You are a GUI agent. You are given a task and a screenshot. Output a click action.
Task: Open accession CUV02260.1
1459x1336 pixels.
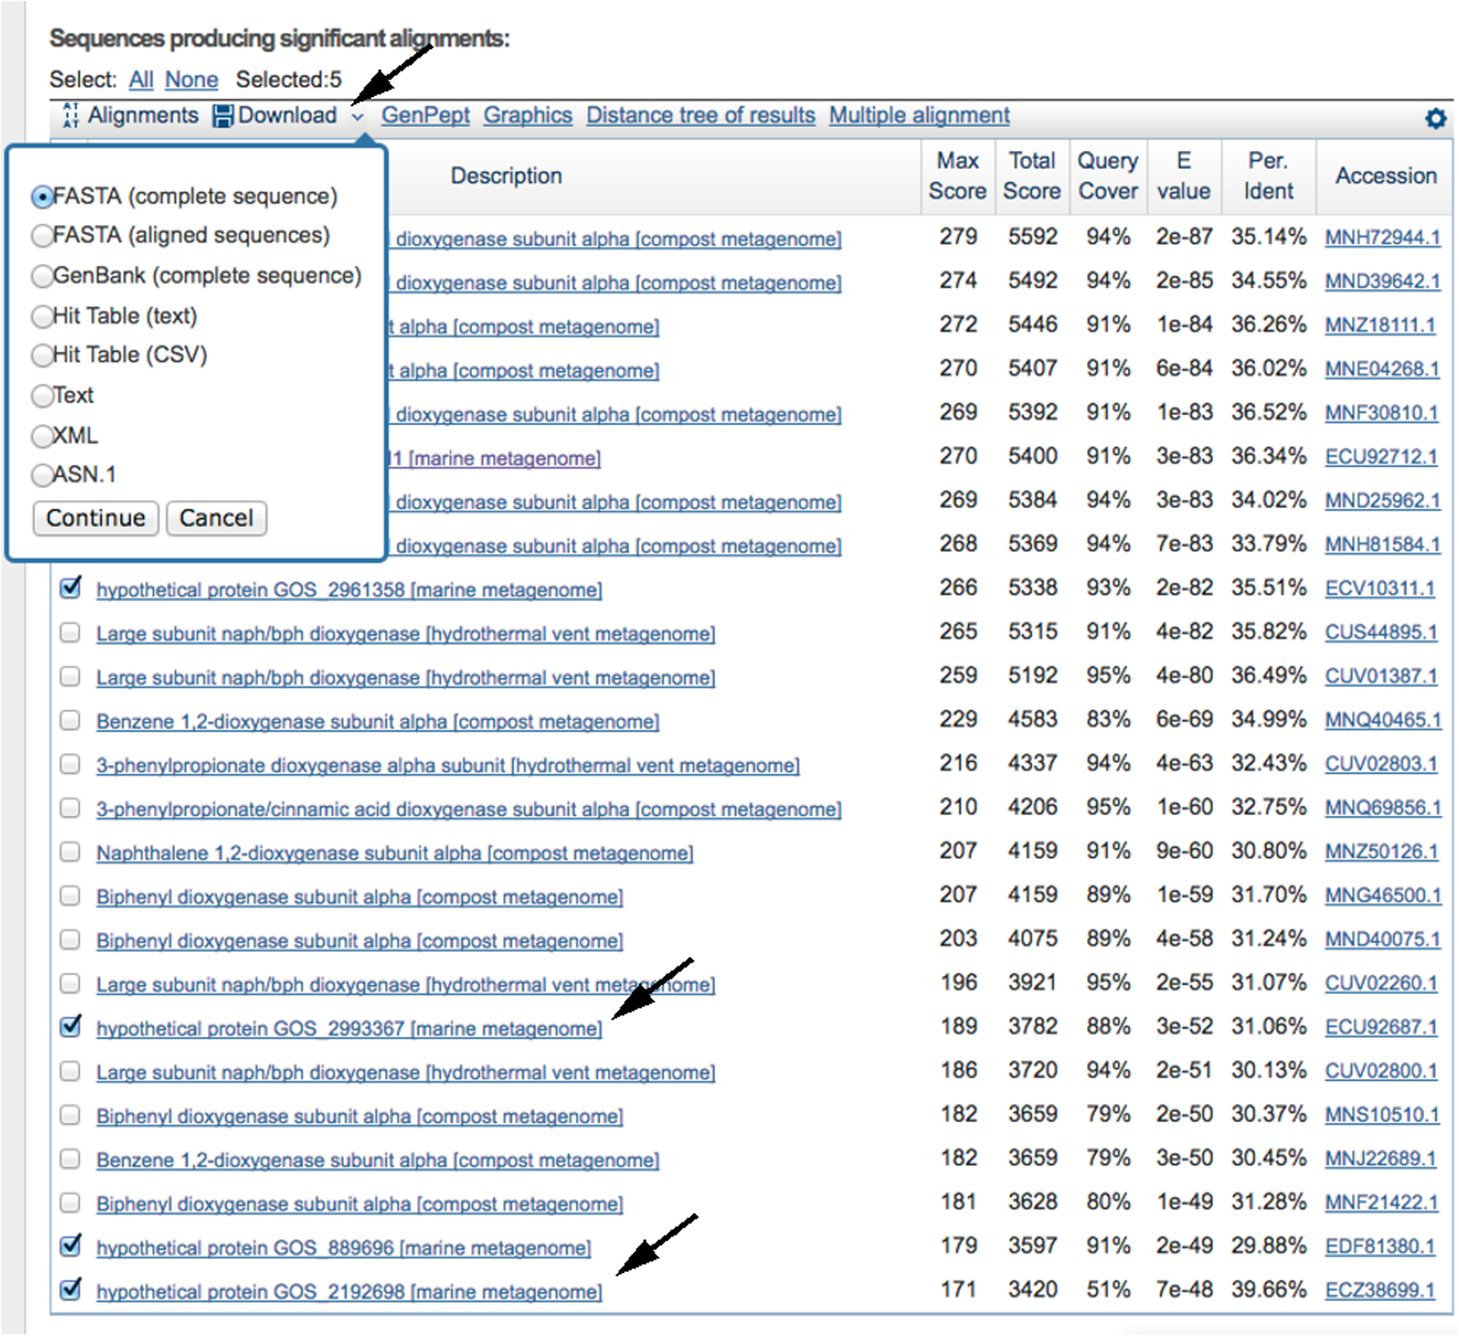coord(1381,984)
